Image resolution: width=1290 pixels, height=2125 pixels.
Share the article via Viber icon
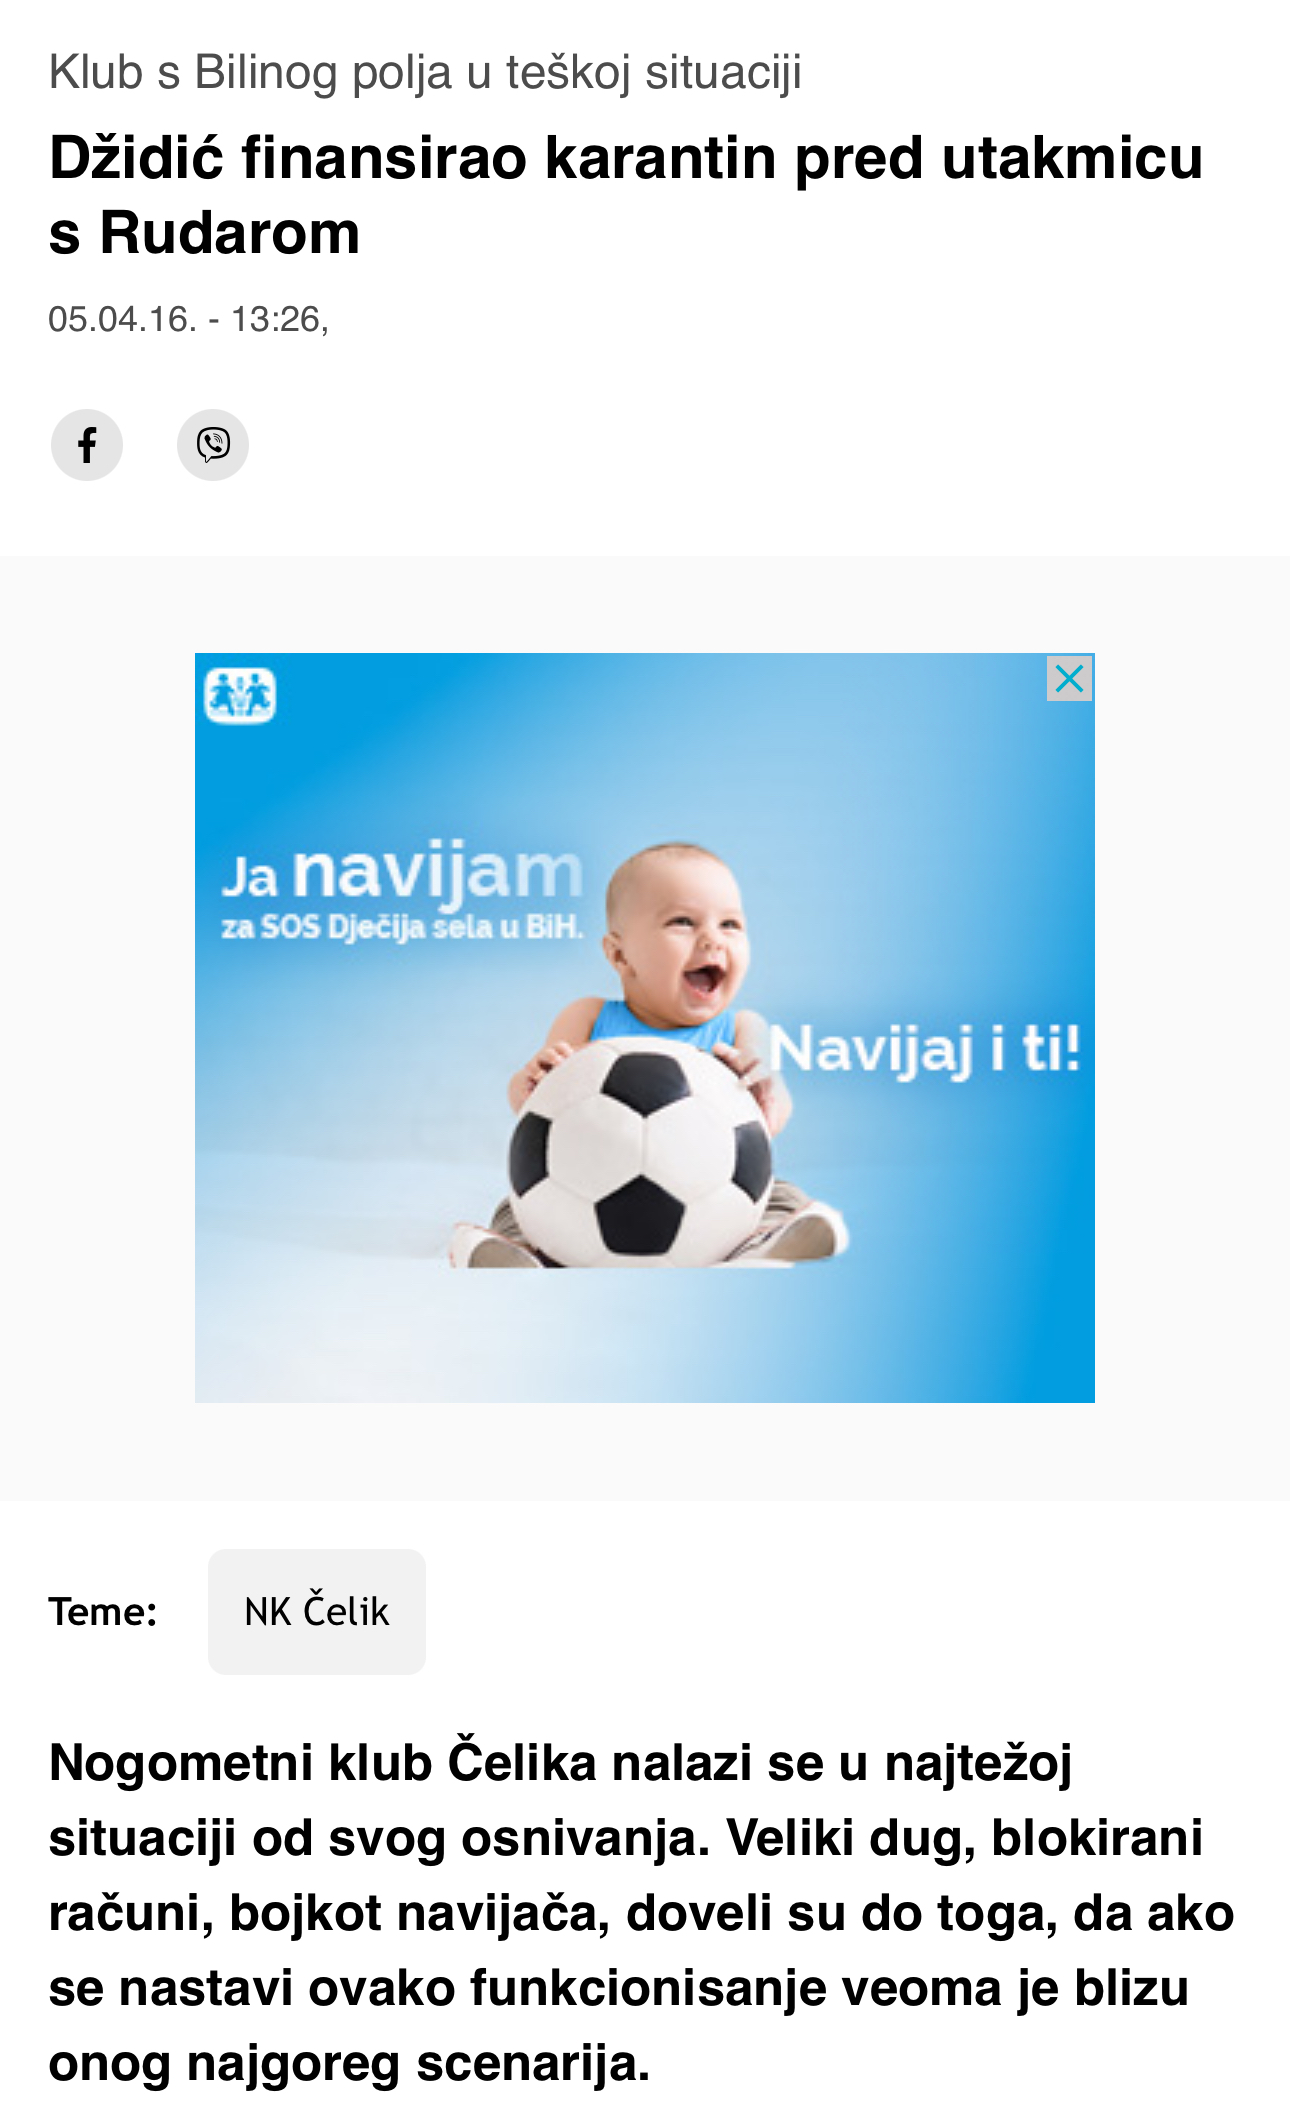click(213, 445)
